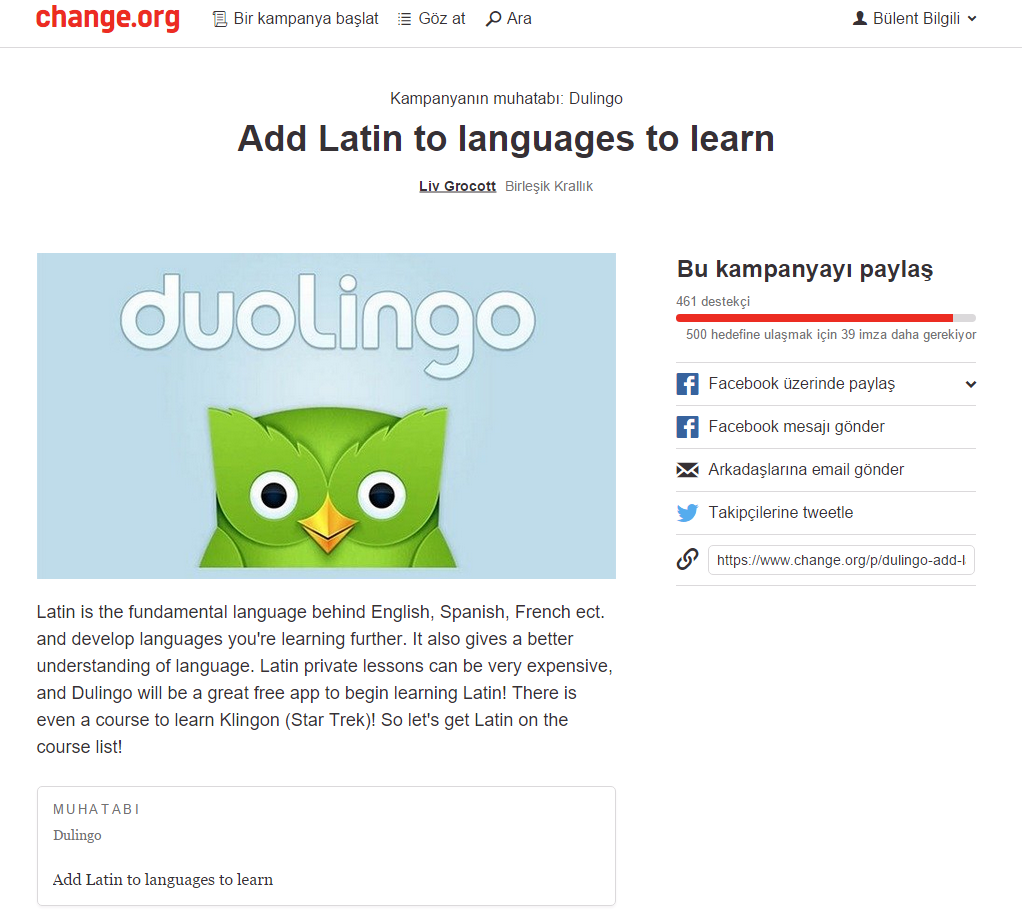This screenshot has width=1022, height=924.
Task: Open the Bülent Bilgili account dropdown
Action: point(915,18)
